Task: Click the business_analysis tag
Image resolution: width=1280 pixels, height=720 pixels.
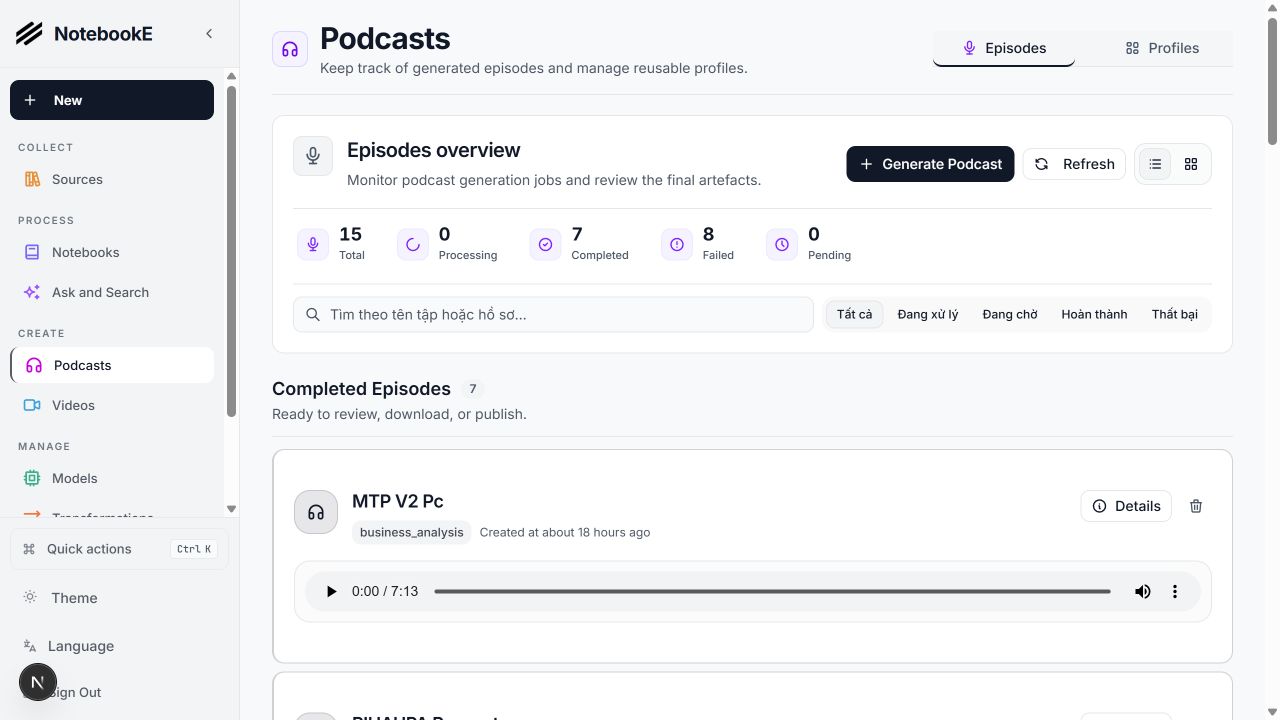Action: tap(412, 532)
